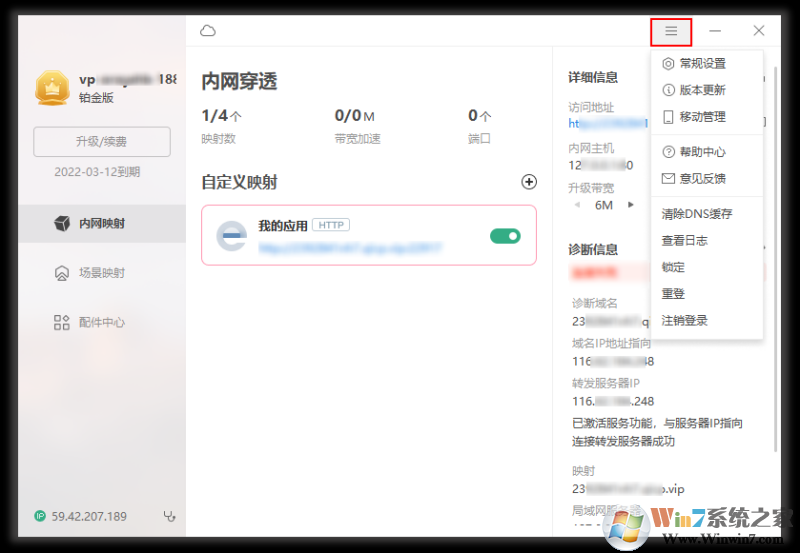Select 常规设置 from the menu
The height and width of the screenshot is (553, 800).
[702, 63]
